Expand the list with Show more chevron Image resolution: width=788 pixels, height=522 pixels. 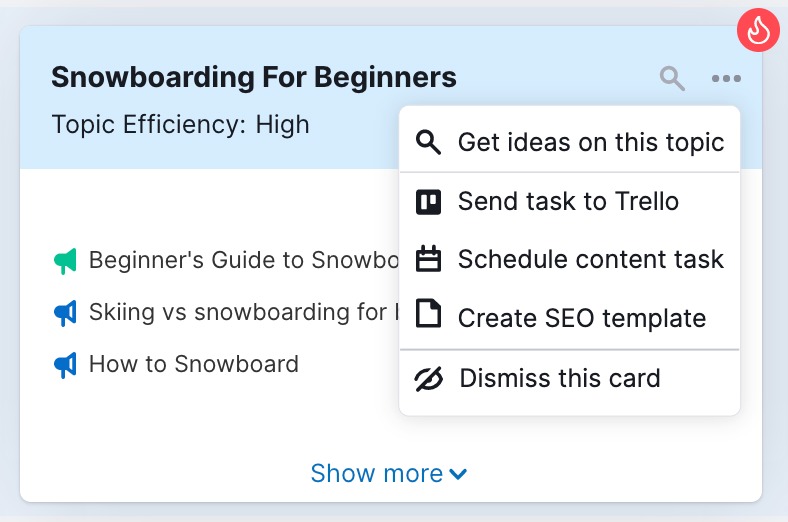point(458,474)
